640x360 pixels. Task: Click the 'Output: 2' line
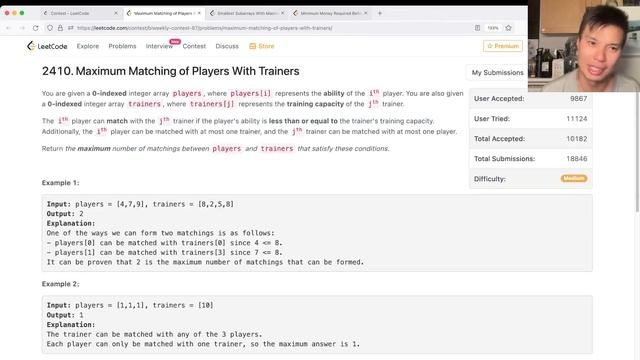(65, 214)
